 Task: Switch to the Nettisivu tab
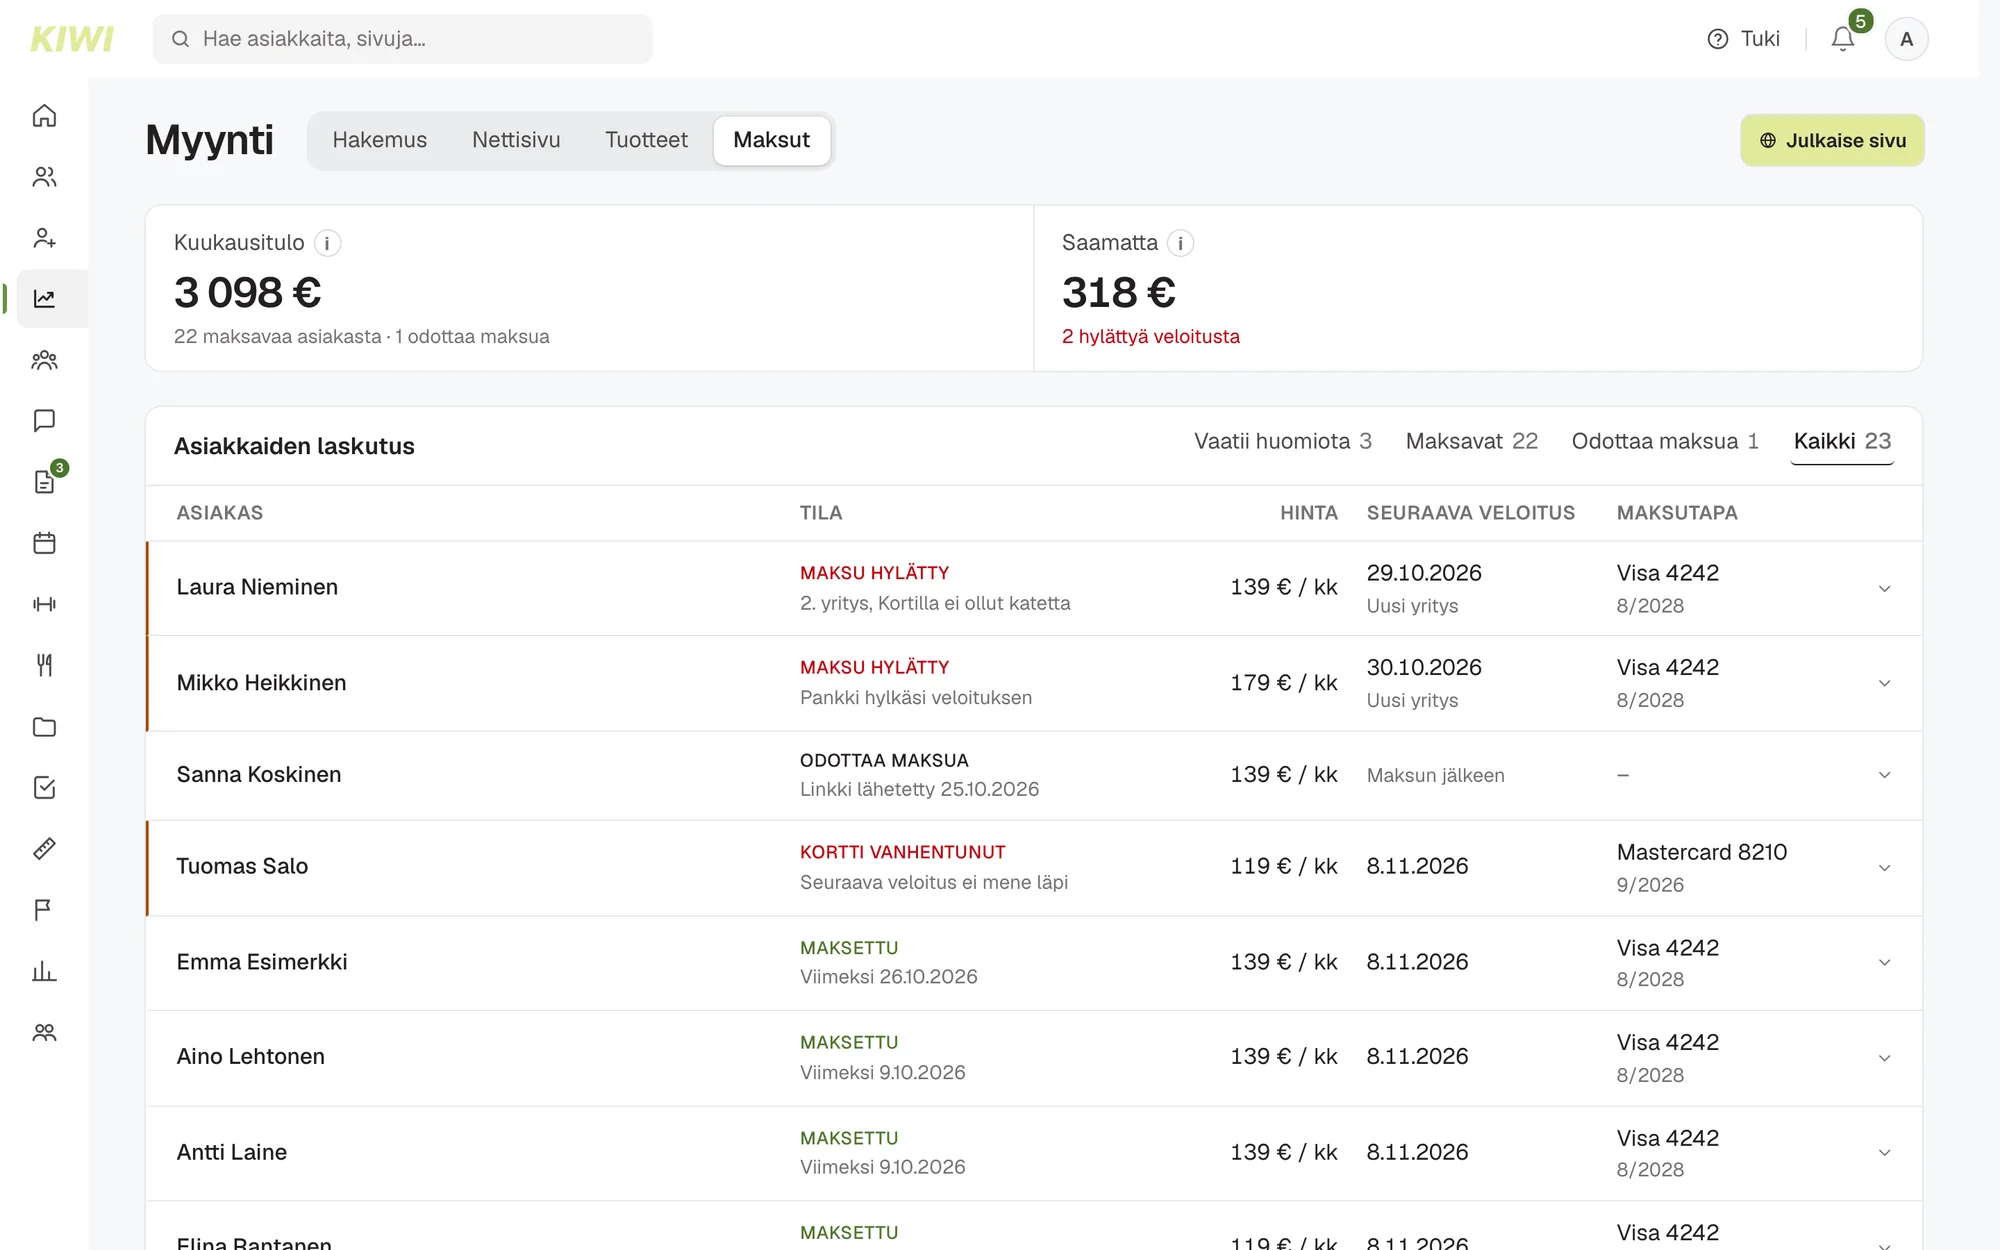[516, 140]
